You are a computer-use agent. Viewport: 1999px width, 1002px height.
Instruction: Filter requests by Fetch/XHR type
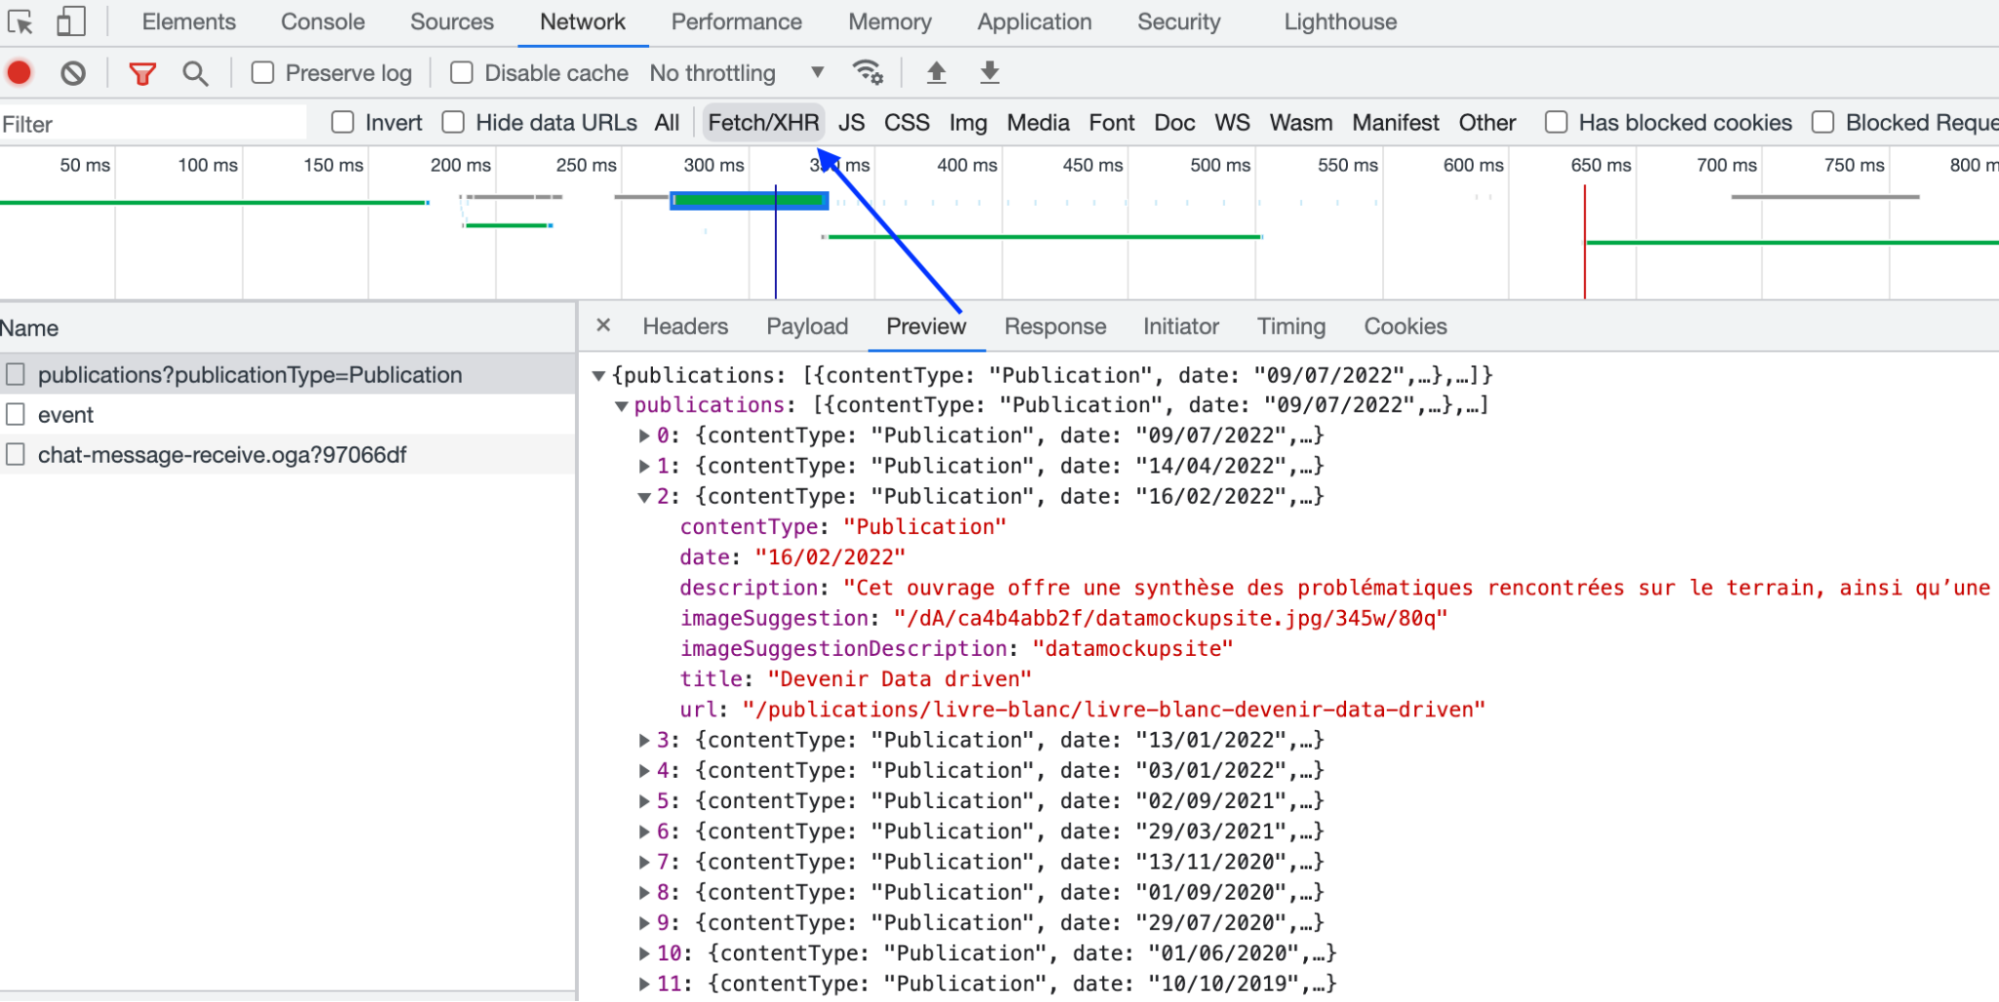(x=763, y=123)
